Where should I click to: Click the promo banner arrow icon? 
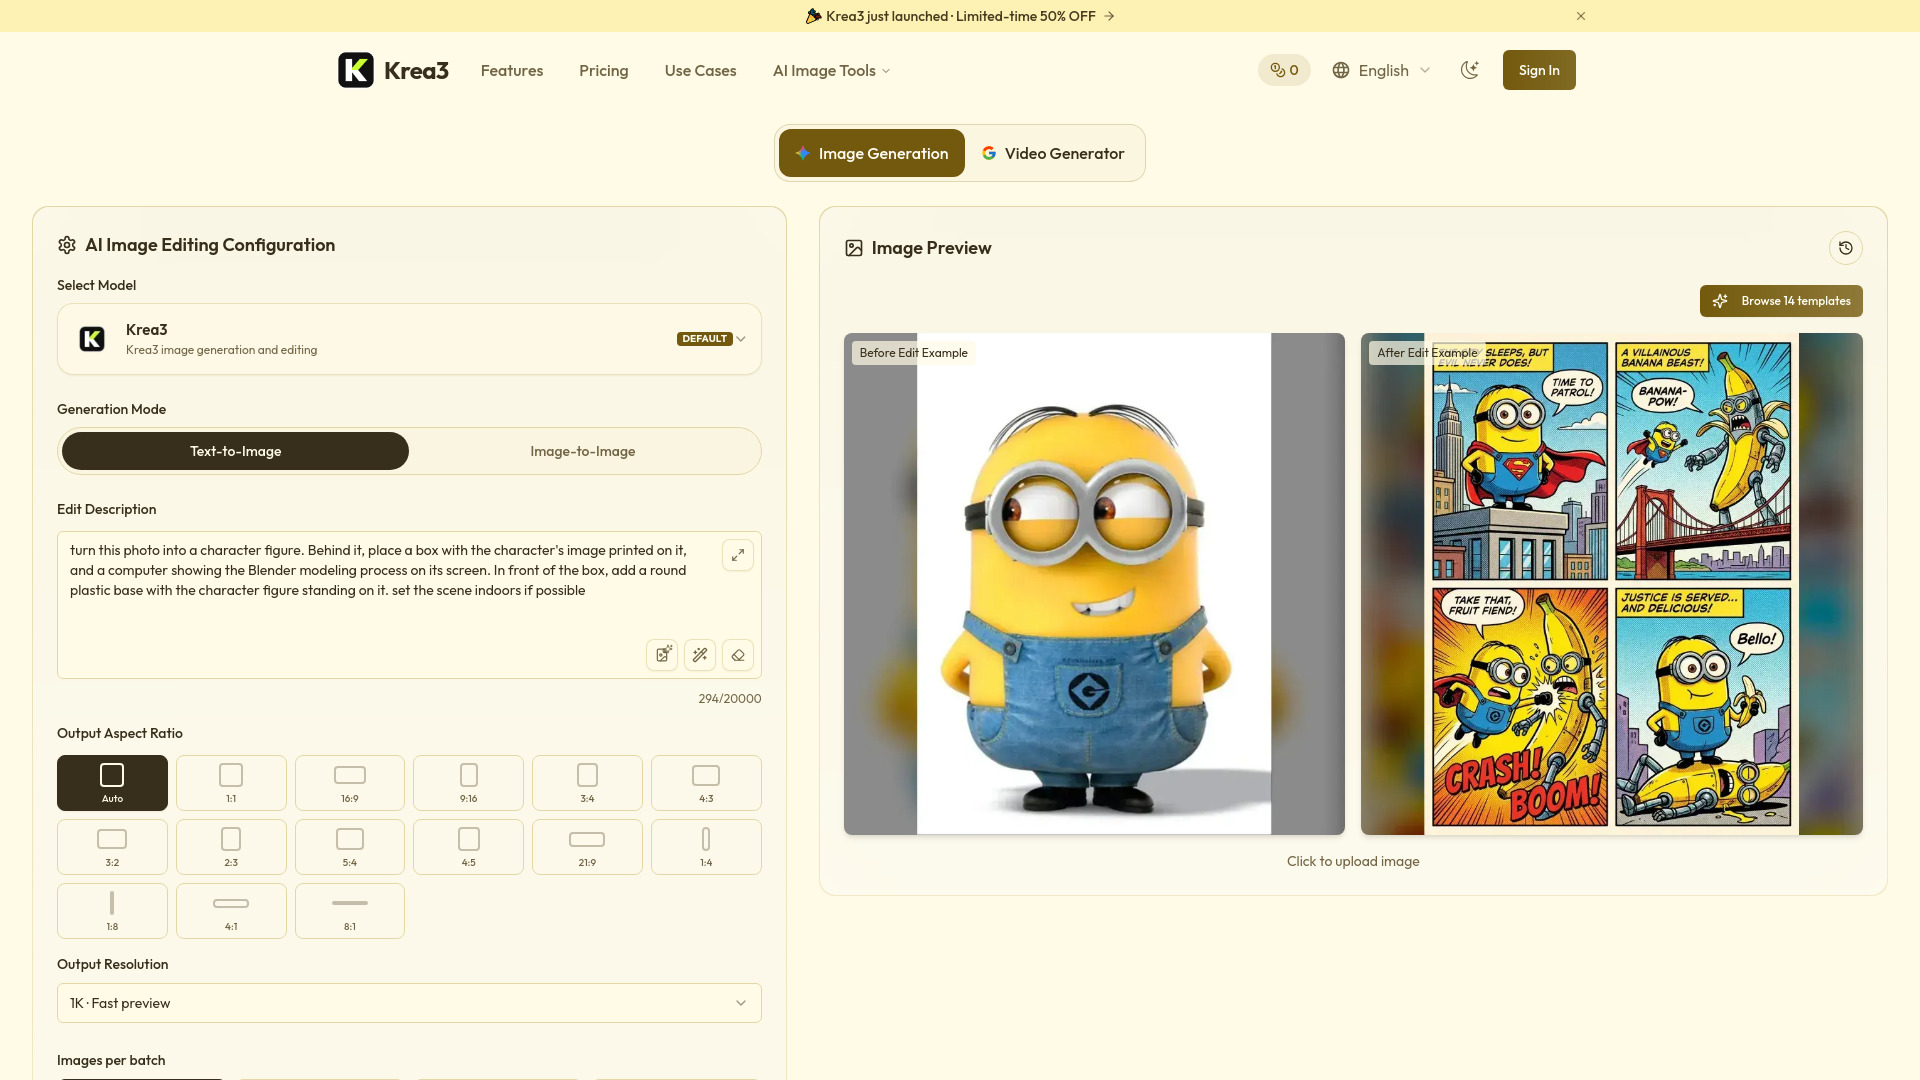click(x=1109, y=16)
